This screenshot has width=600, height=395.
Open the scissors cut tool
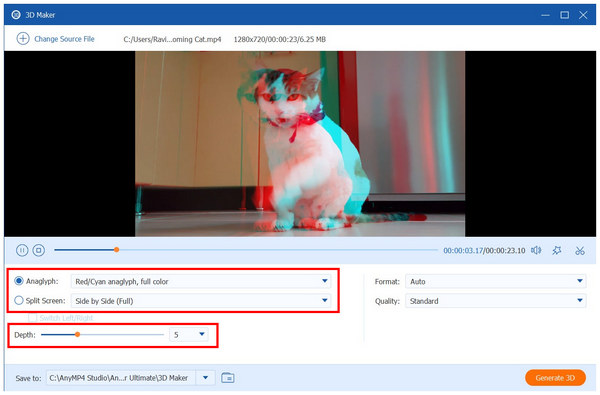click(x=580, y=250)
